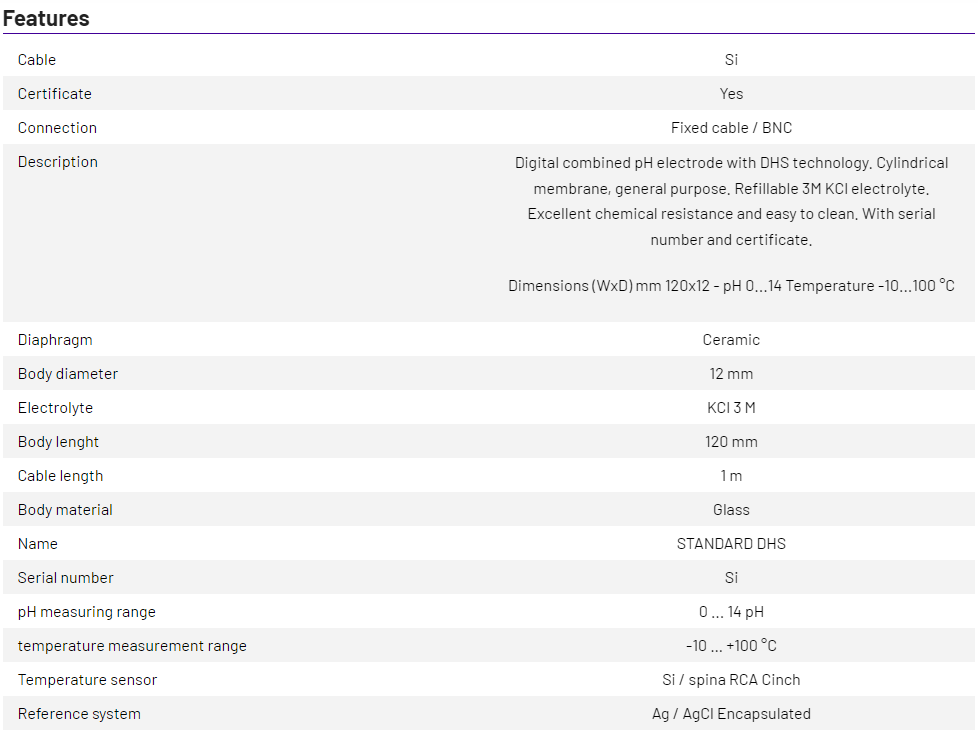978x736 pixels.
Task: Select the 120 mm value
Action: [731, 442]
